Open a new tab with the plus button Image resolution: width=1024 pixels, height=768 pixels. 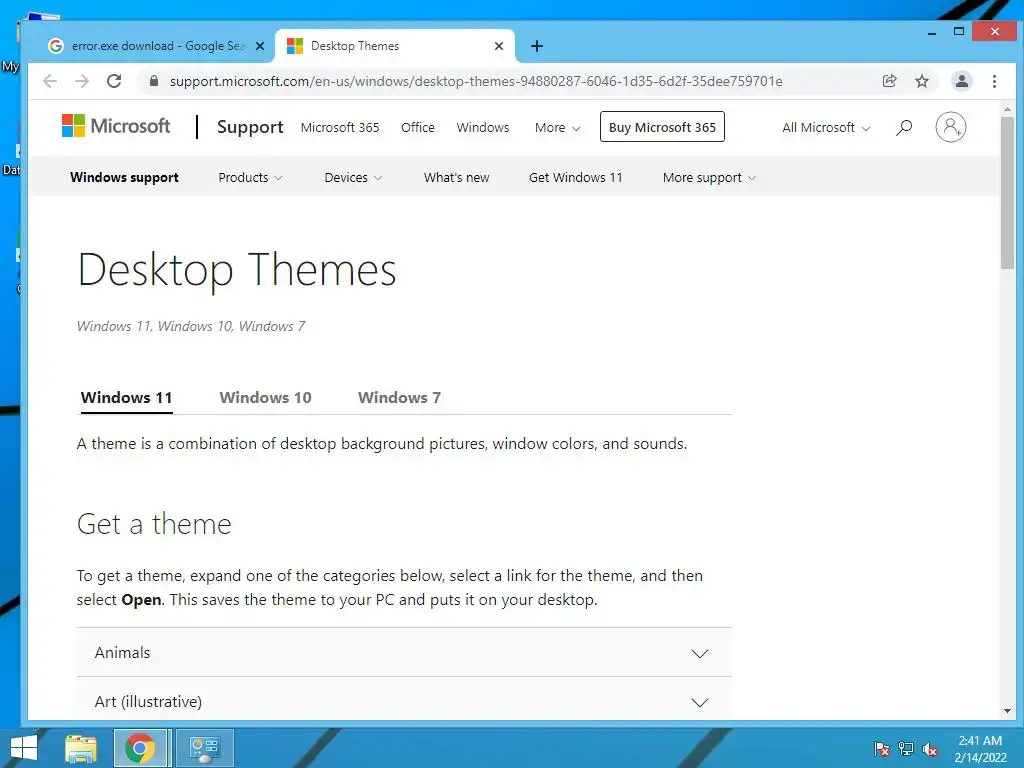click(x=537, y=46)
